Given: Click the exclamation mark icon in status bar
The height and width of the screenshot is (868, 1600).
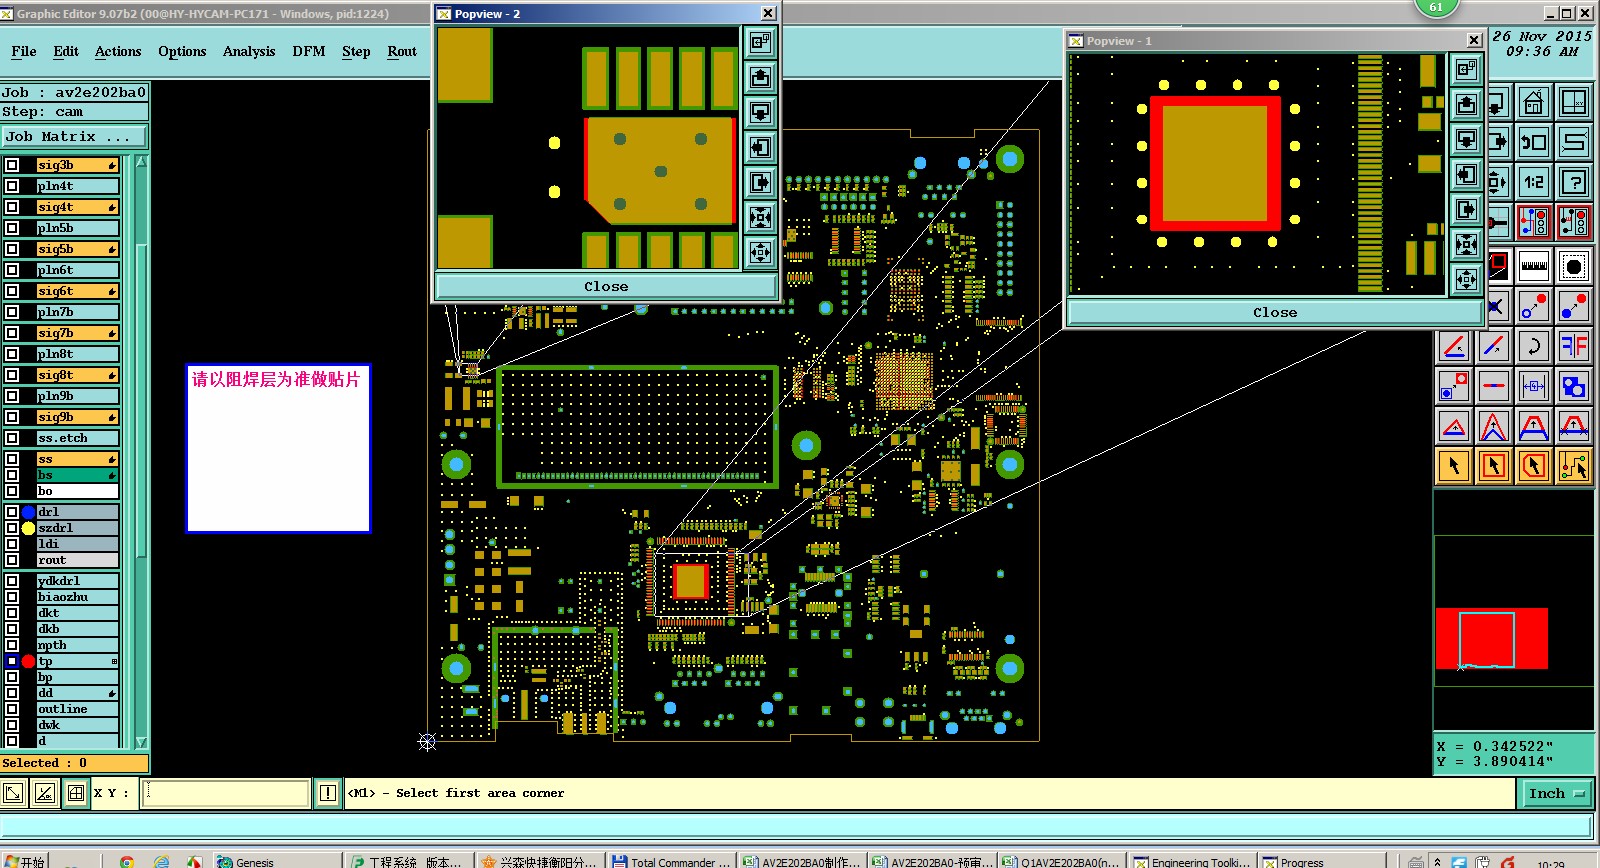Looking at the screenshot, I should (x=328, y=793).
